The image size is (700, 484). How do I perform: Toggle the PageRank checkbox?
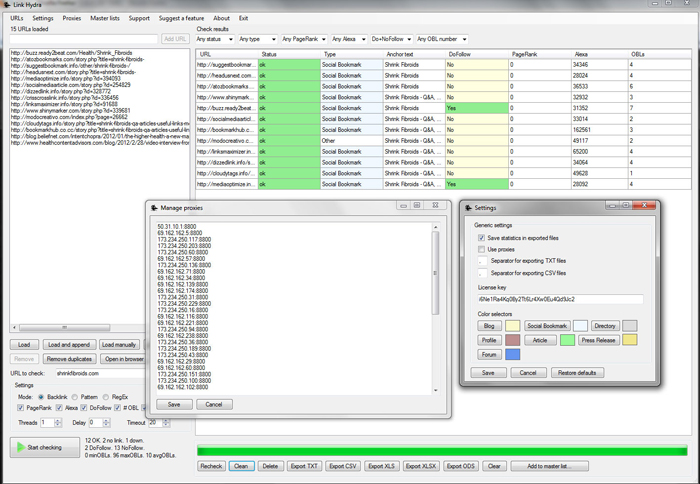point(21,408)
